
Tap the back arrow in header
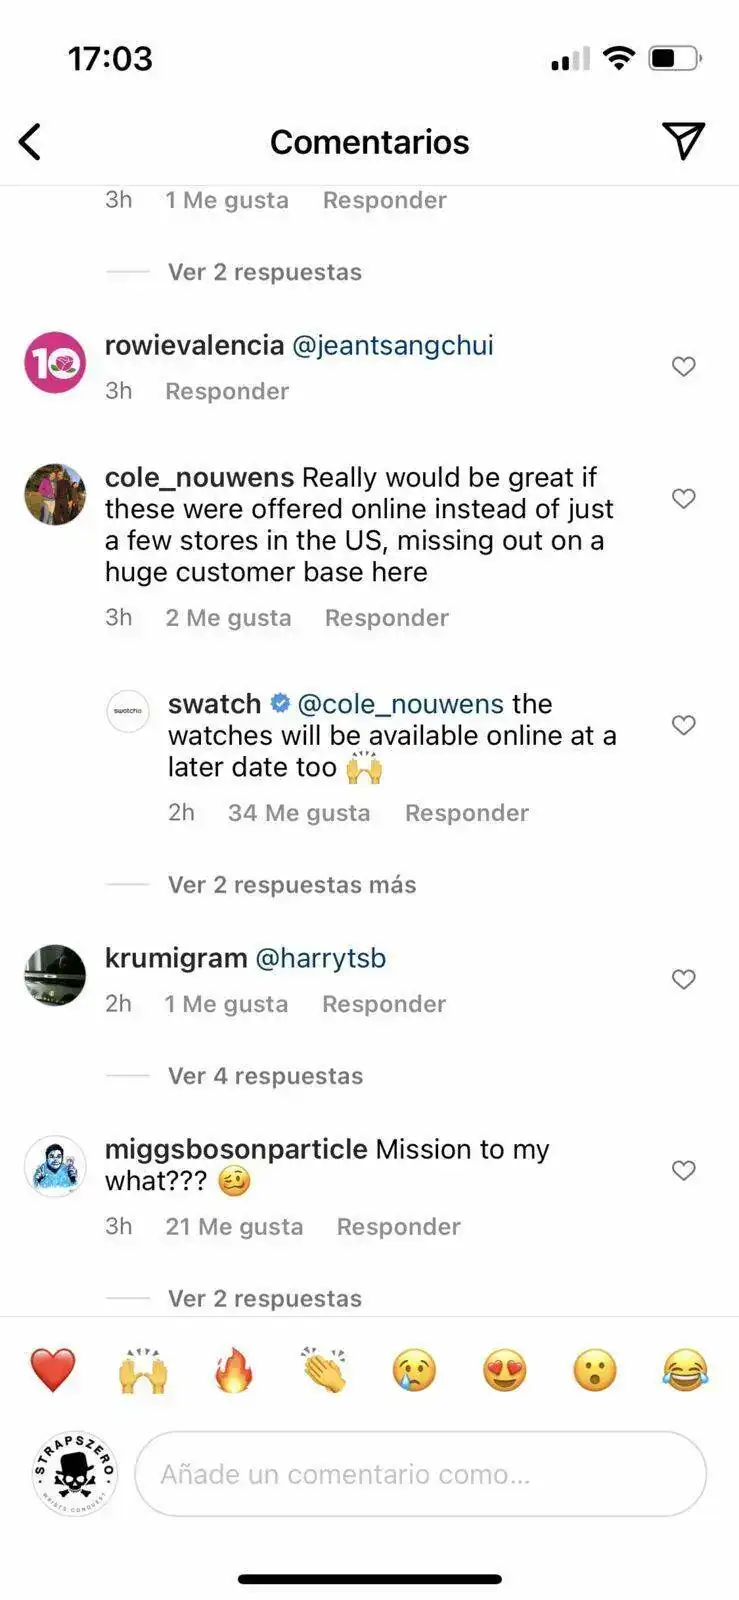(31, 142)
